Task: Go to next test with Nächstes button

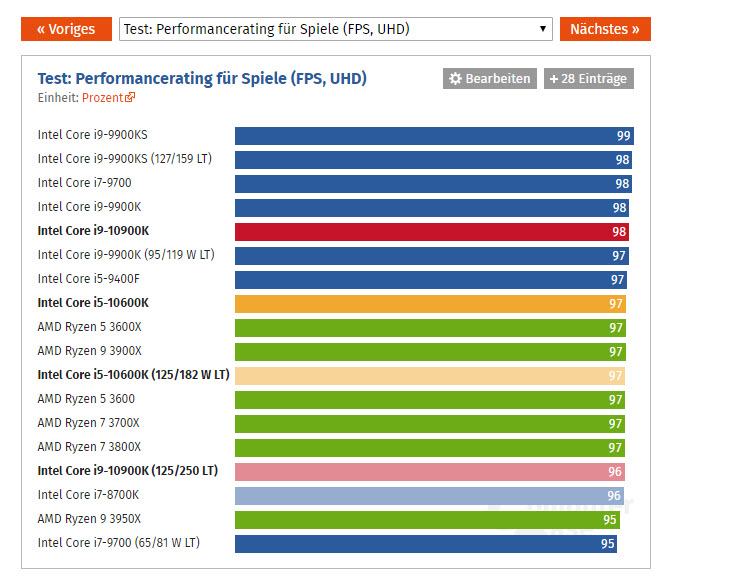Action: point(605,29)
